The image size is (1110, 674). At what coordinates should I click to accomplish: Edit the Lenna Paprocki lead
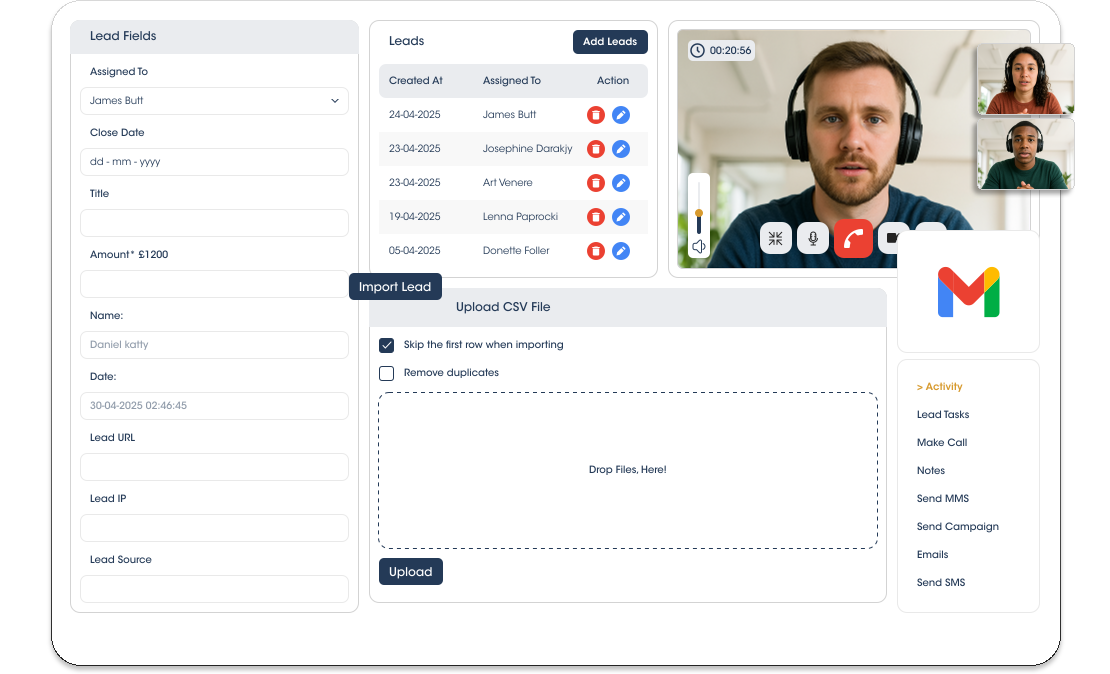pyautogui.click(x=621, y=217)
